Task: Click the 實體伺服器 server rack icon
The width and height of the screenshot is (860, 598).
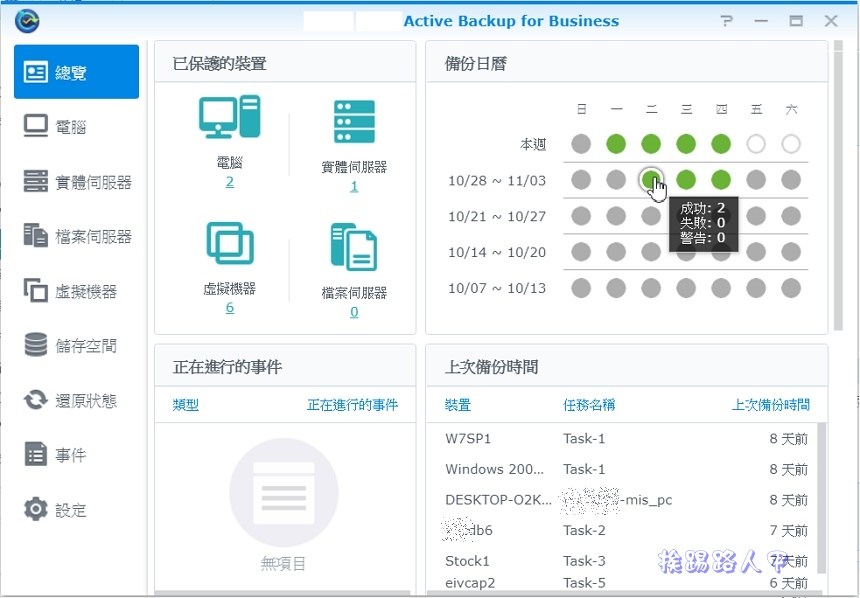Action: (x=354, y=121)
